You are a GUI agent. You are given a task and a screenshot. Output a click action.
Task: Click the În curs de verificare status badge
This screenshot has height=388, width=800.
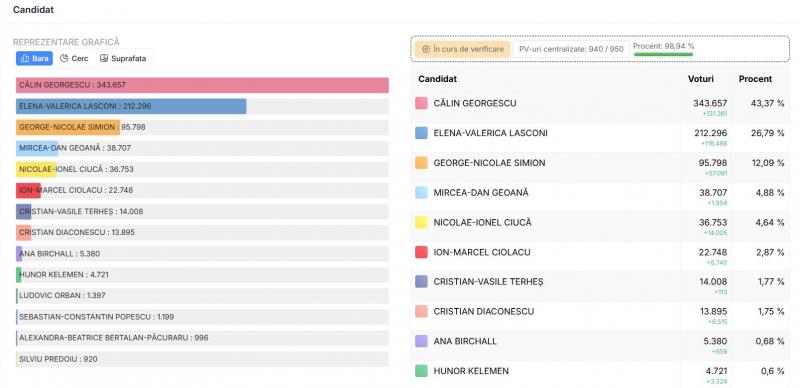tap(462, 49)
